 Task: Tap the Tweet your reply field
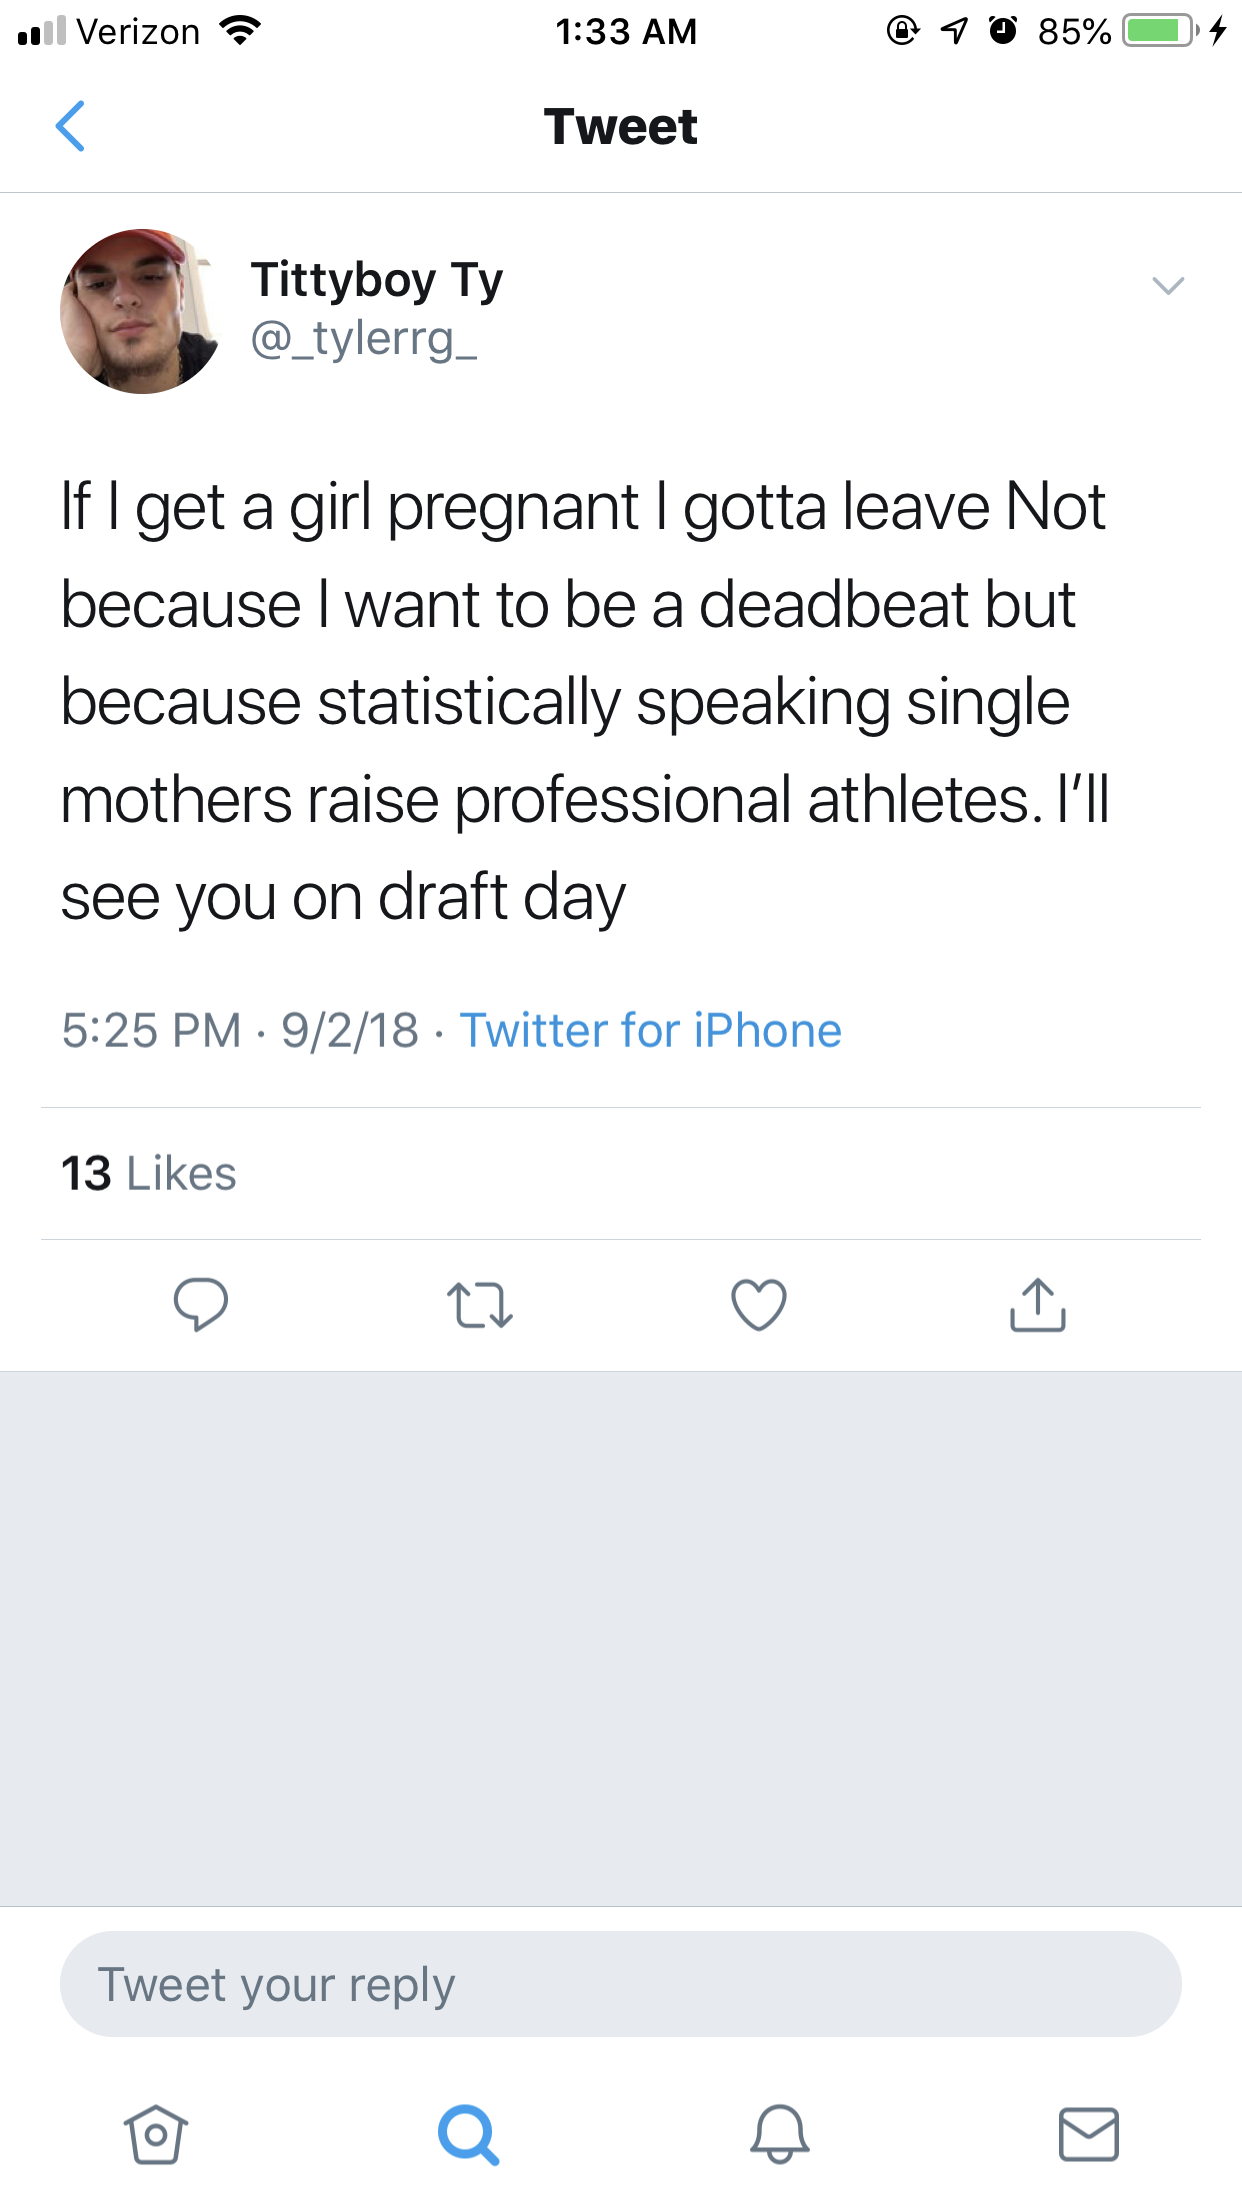(620, 1984)
